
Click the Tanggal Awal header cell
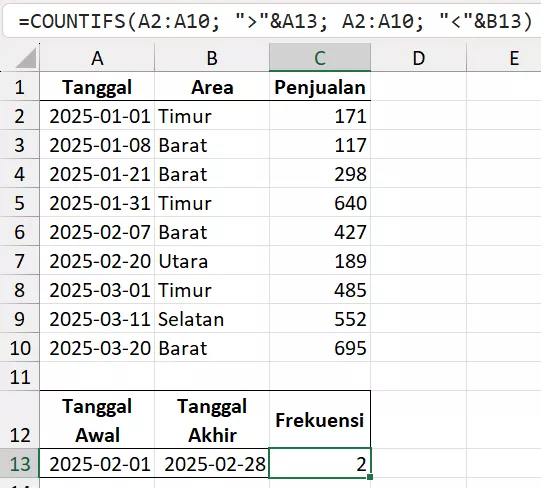click(97, 420)
